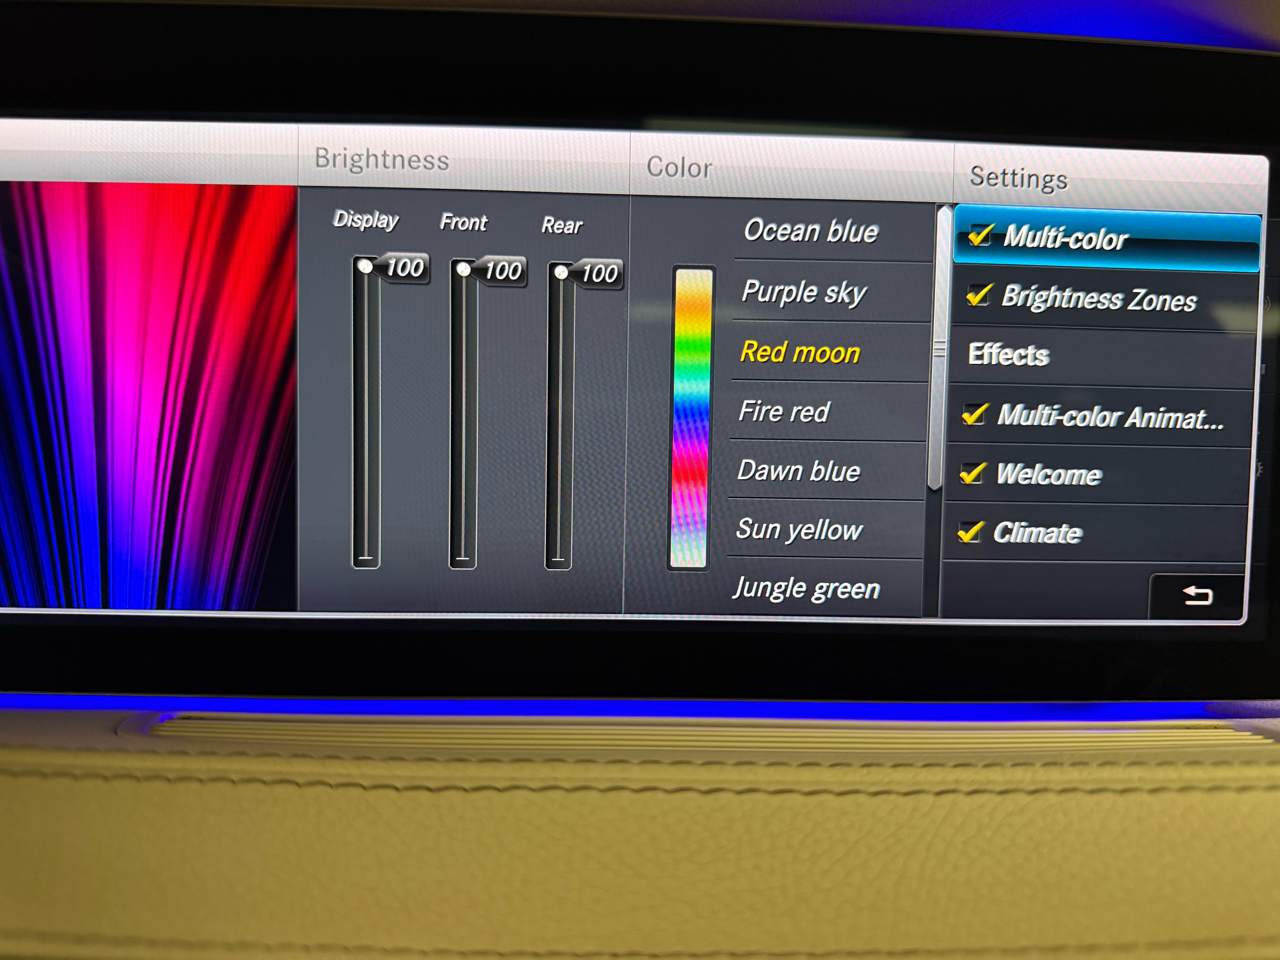Toggle the Climate effect checkbox

pyautogui.click(x=970, y=532)
